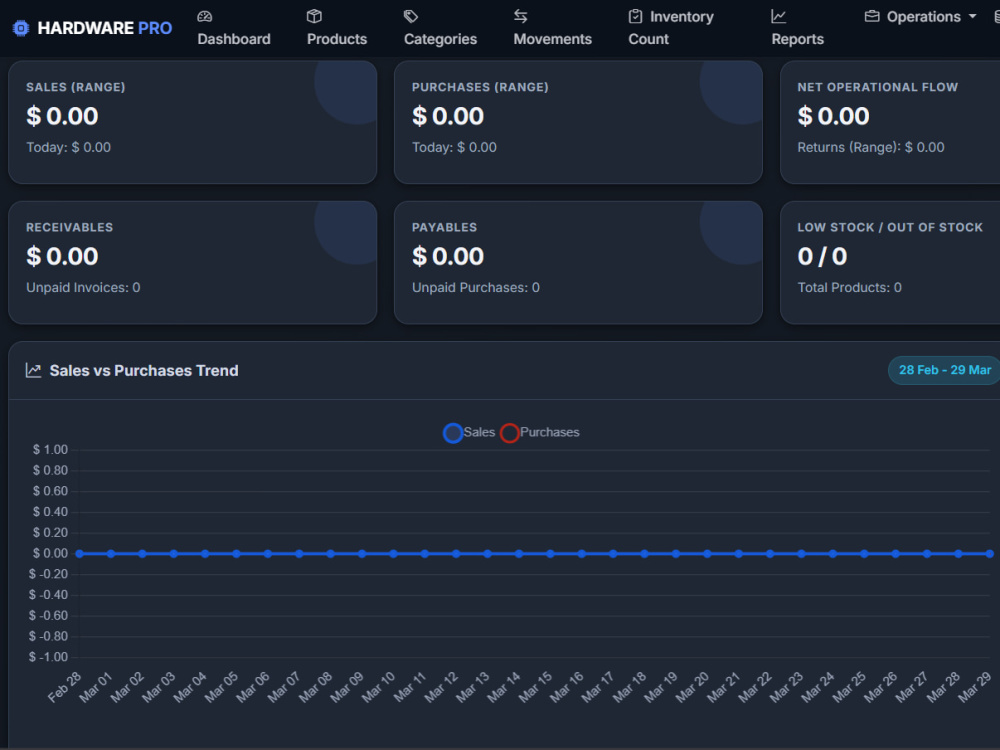Image resolution: width=1000 pixels, height=750 pixels.
Task: Click the $ 1.00 y-axis label
Action: click(x=50, y=450)
